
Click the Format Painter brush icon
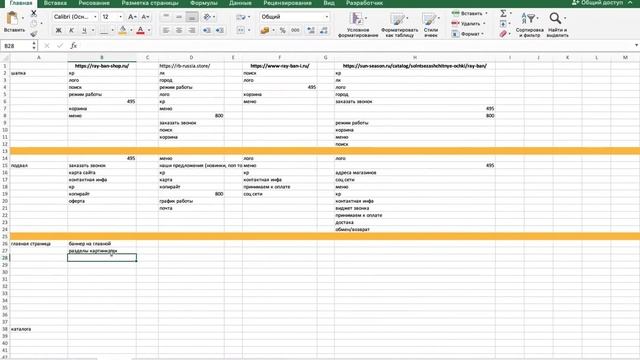click(34, 34)
